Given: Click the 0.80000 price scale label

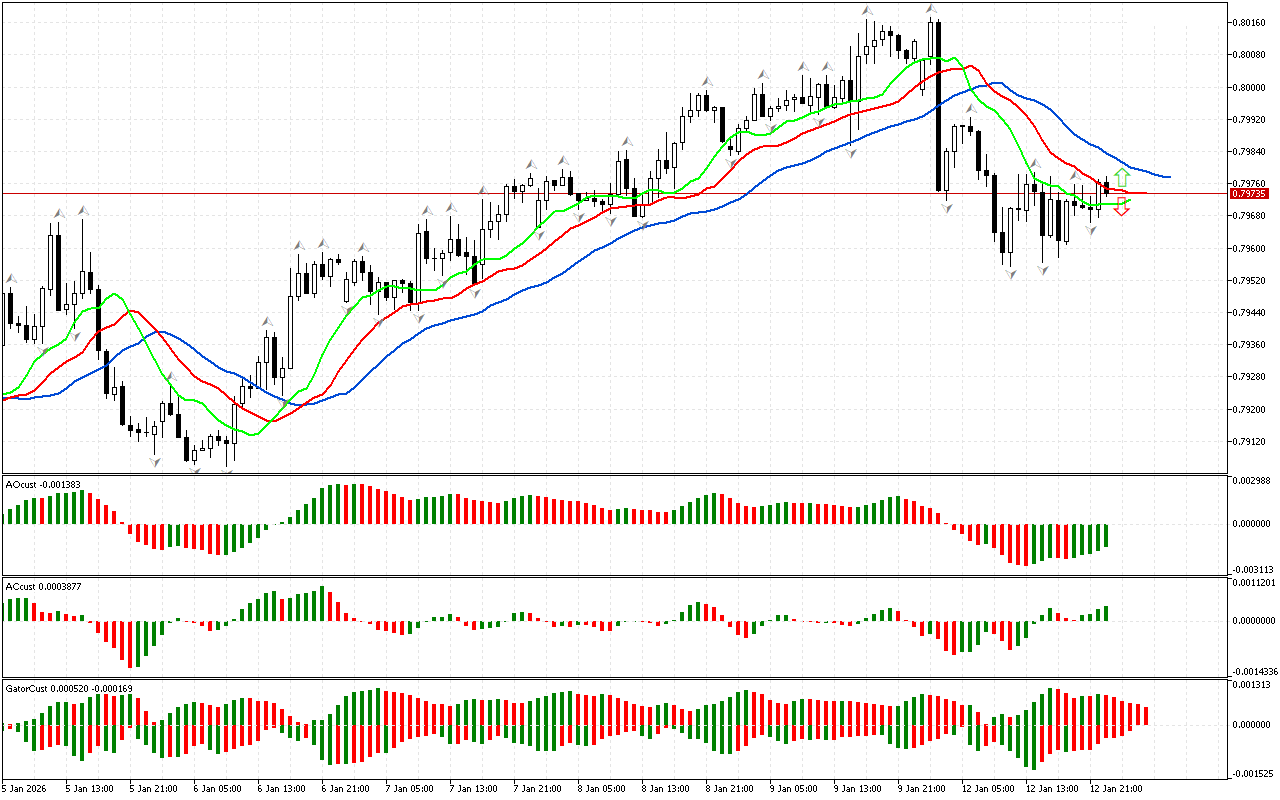Looking at the screenshot, I should [x=1249, y=87].
